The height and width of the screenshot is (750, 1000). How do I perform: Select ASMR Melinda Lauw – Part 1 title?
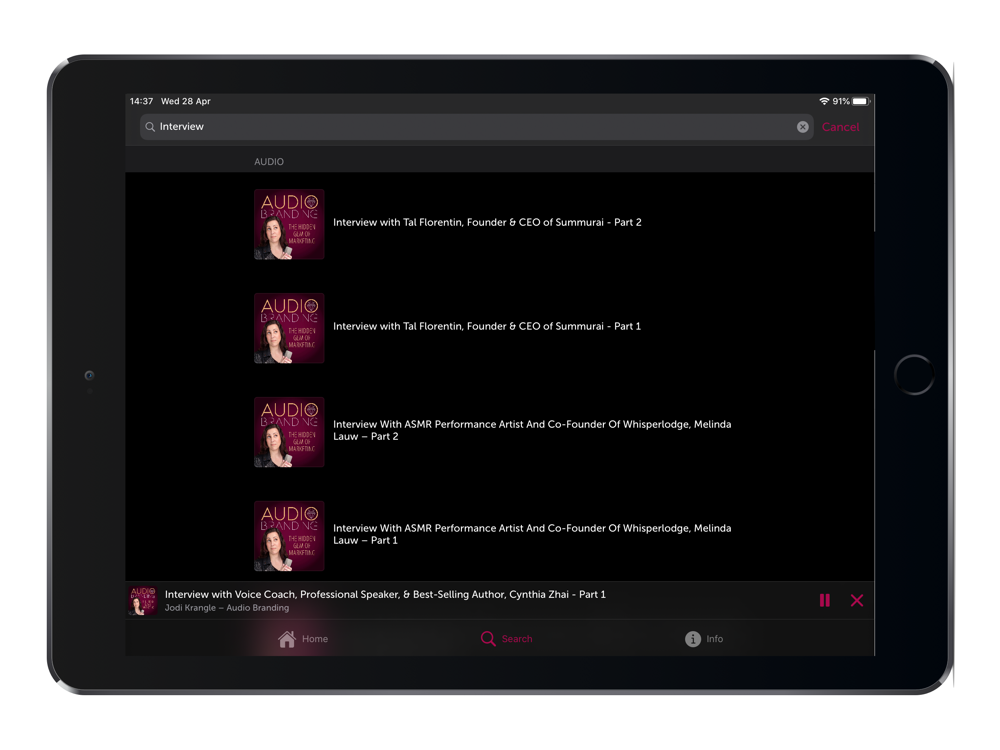tap(532, 534)
